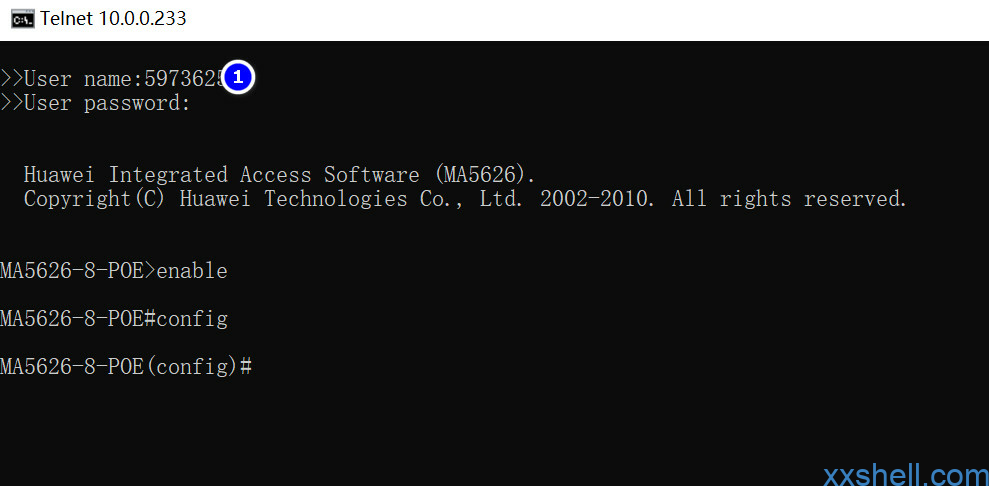Screen dimensions: 989x486
Task: Click the (MA5626) model text
Action: coord(484,175)
